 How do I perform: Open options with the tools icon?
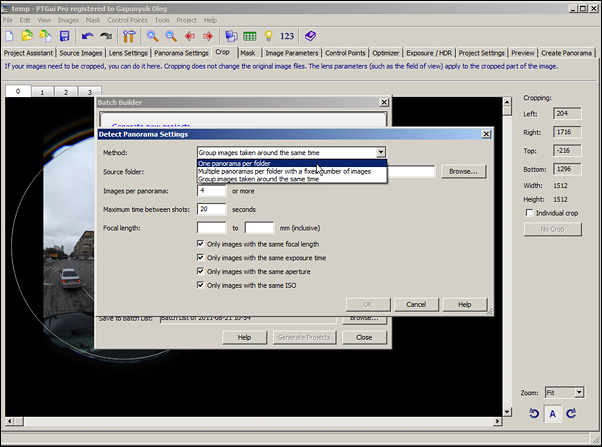129,36
